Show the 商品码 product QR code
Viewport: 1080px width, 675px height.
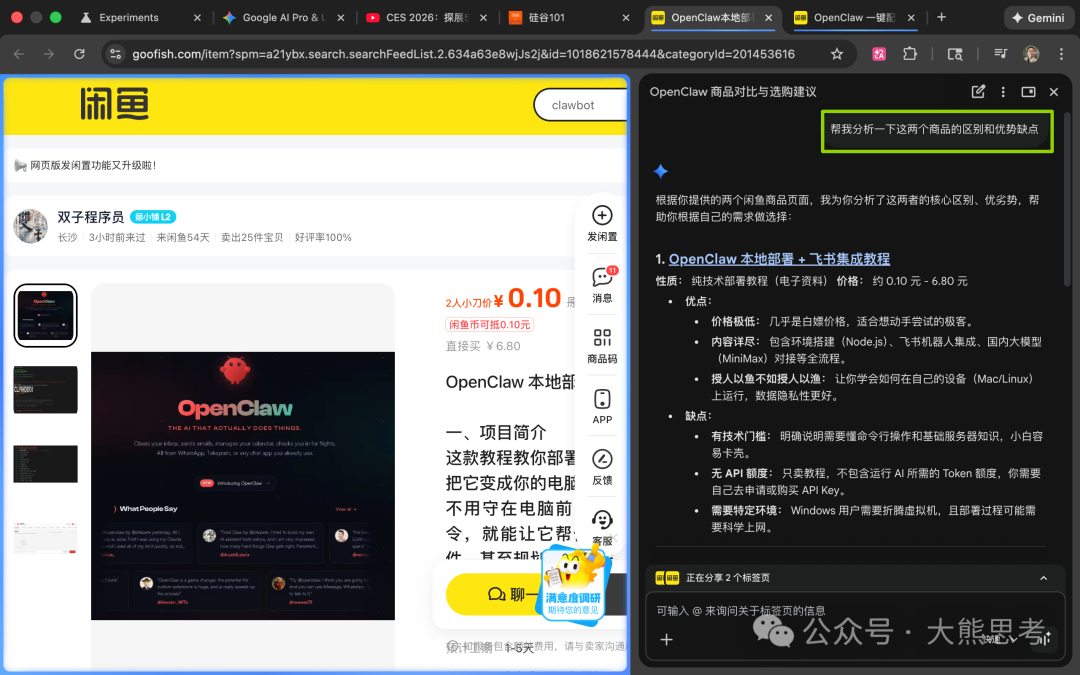pyautogui.click(x=601, y=340)
